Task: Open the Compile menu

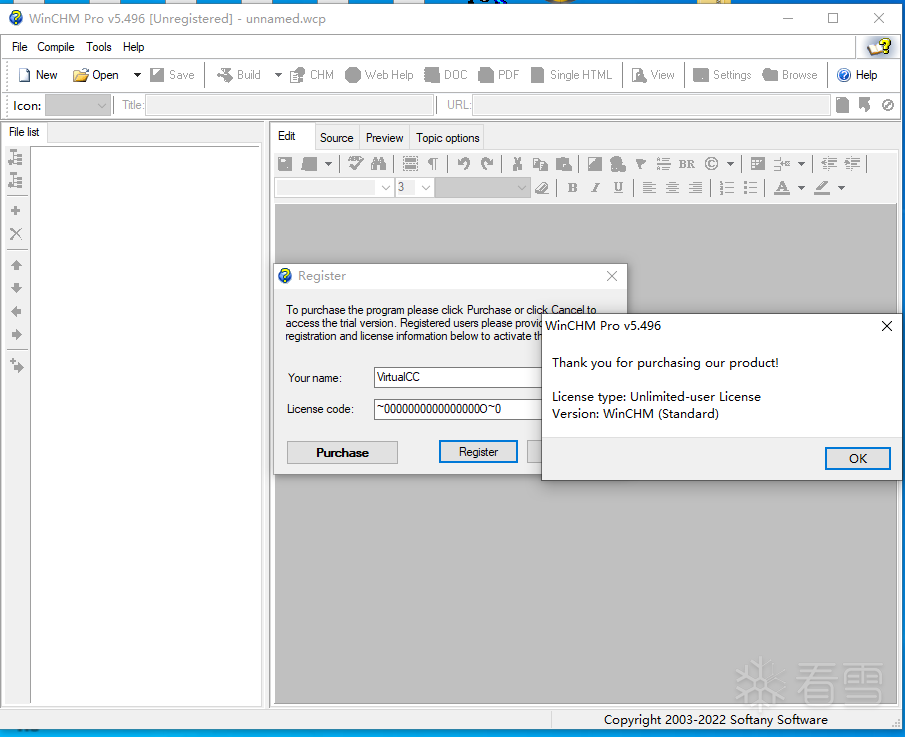Action: click(x=56, y=47)
